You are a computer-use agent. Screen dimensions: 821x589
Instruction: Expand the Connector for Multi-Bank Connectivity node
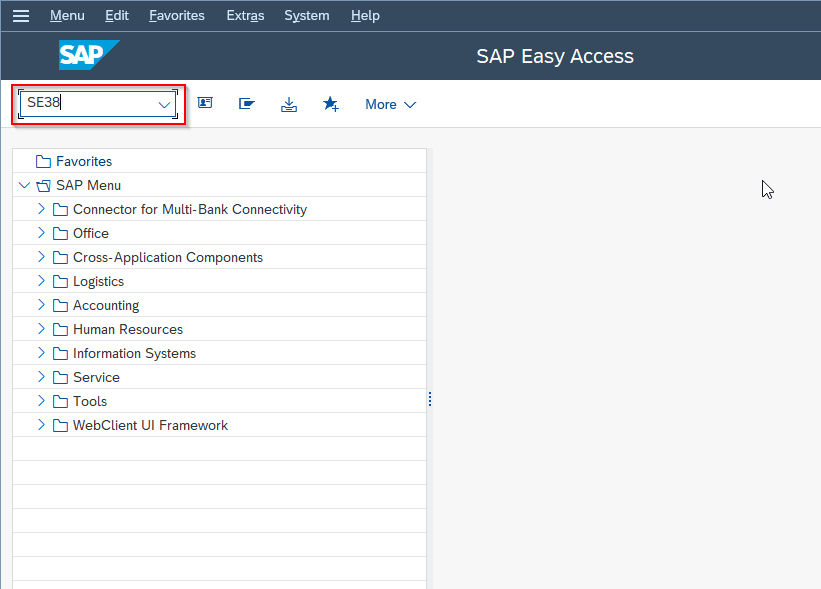[41, 209]
